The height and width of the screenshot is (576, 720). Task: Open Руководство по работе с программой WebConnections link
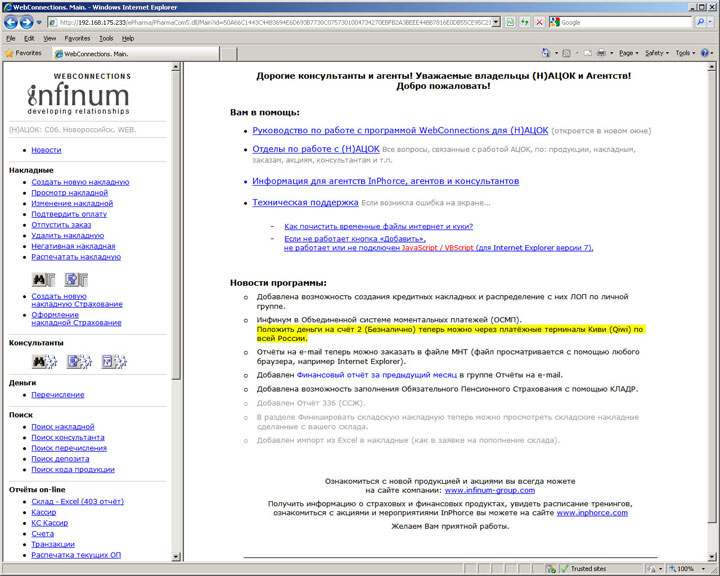(x=400, y=130)
